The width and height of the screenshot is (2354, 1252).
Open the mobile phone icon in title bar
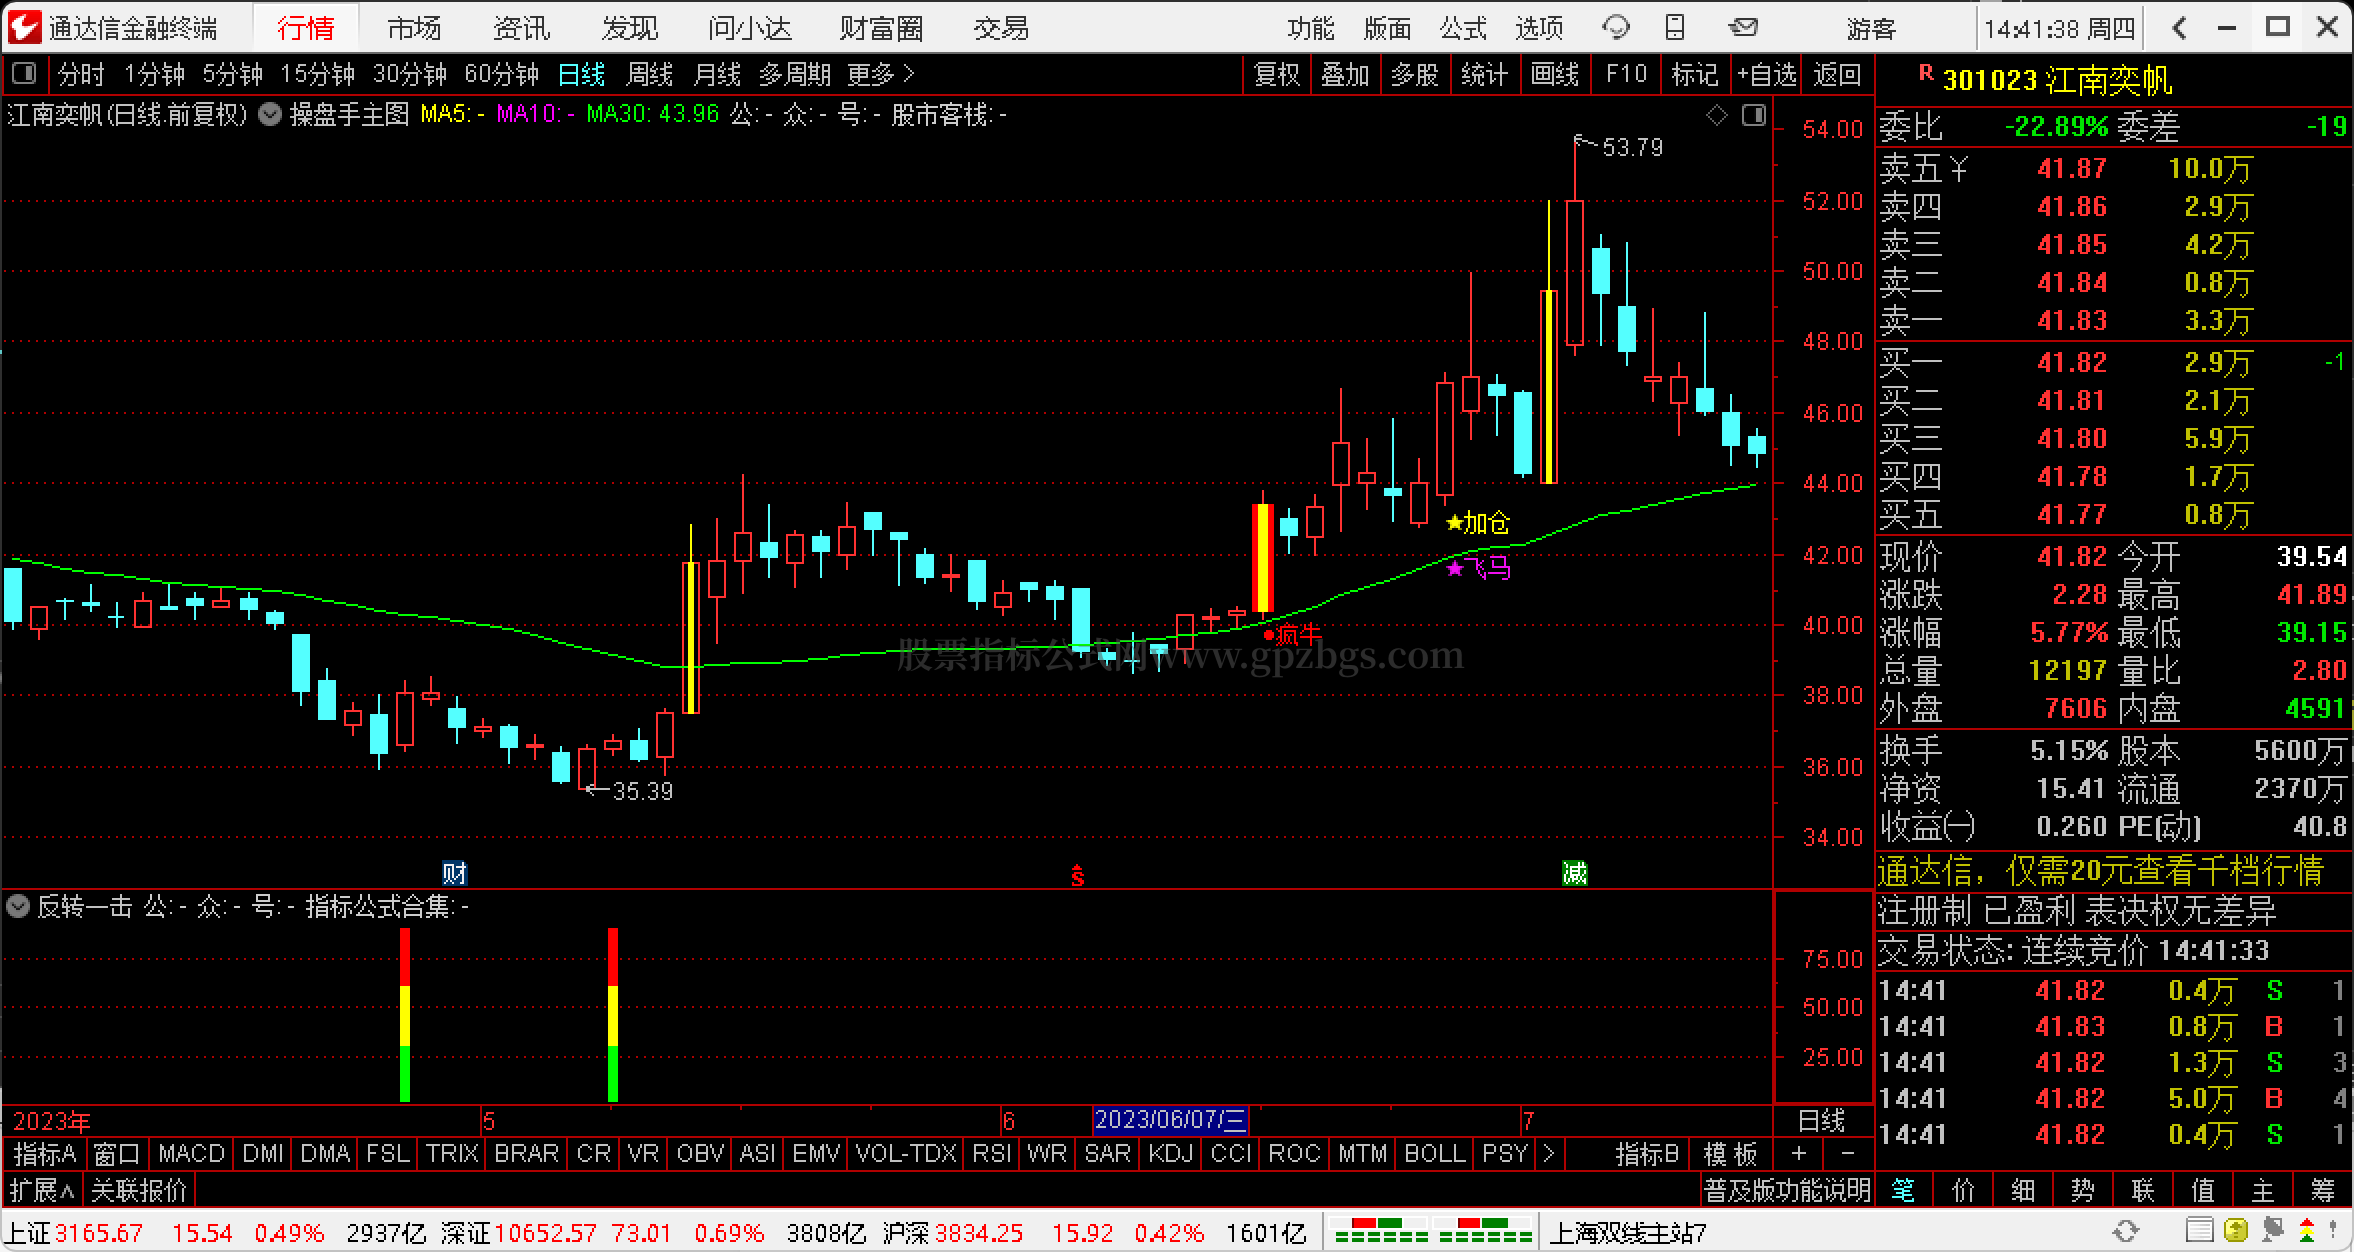tap(1675, 28)
